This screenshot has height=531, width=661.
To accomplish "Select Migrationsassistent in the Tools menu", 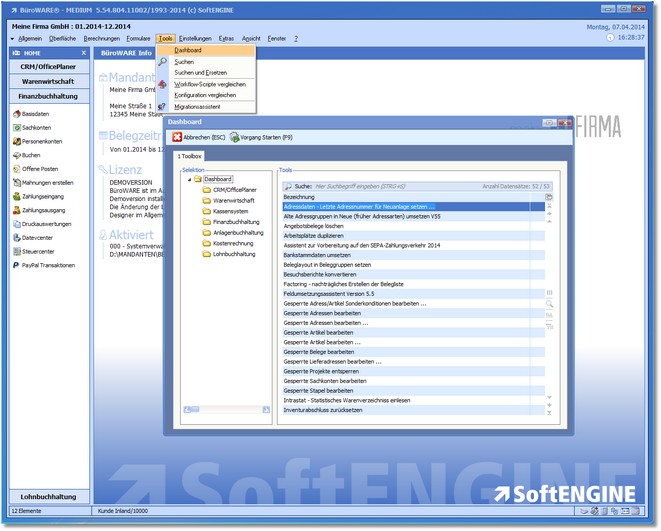I will point(197,106).
